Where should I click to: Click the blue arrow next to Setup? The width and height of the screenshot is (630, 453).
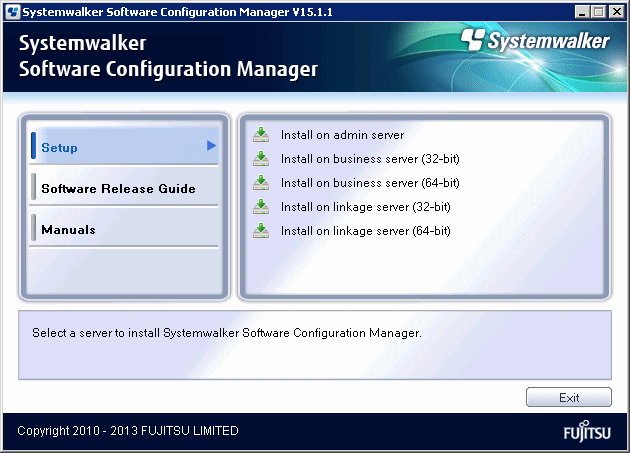click(x=211, y=146)
